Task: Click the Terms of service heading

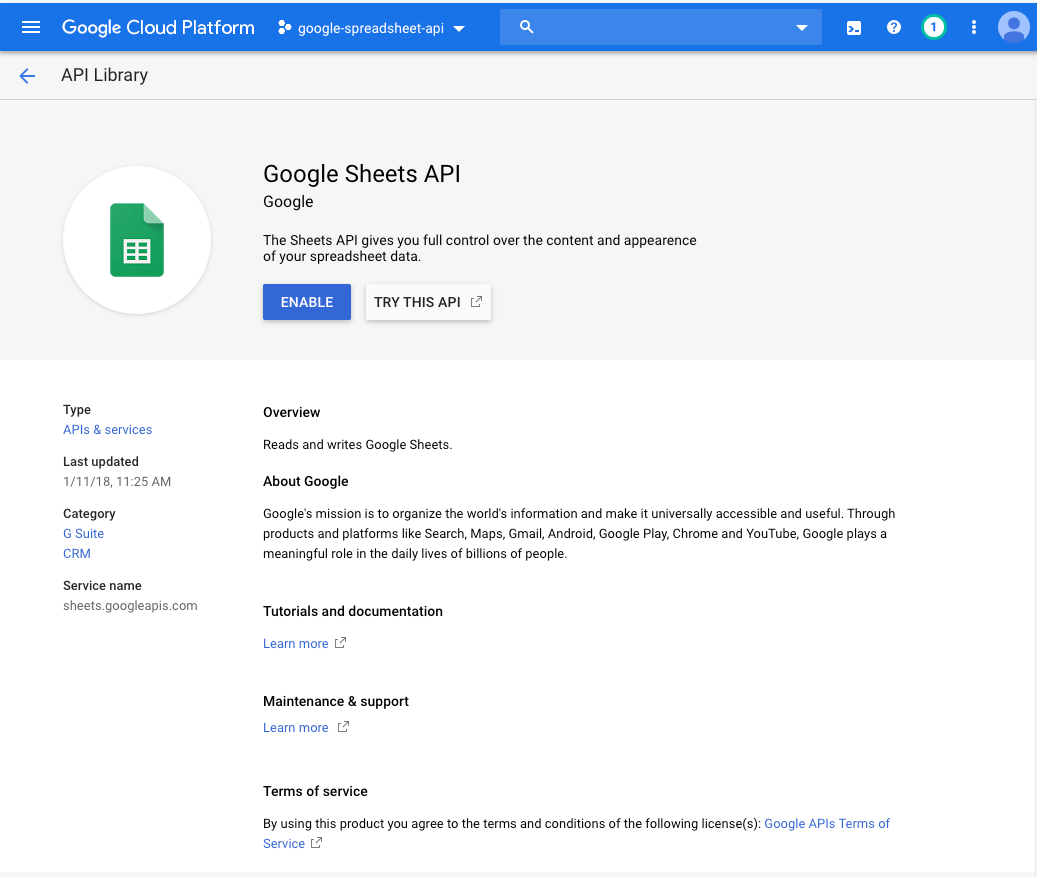Action: tap(315, 791)
